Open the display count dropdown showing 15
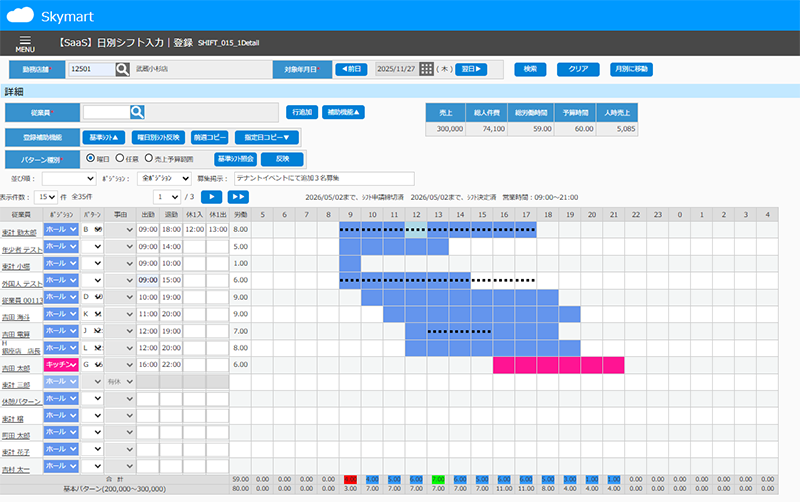800x502 pixels. coord(46,197)
